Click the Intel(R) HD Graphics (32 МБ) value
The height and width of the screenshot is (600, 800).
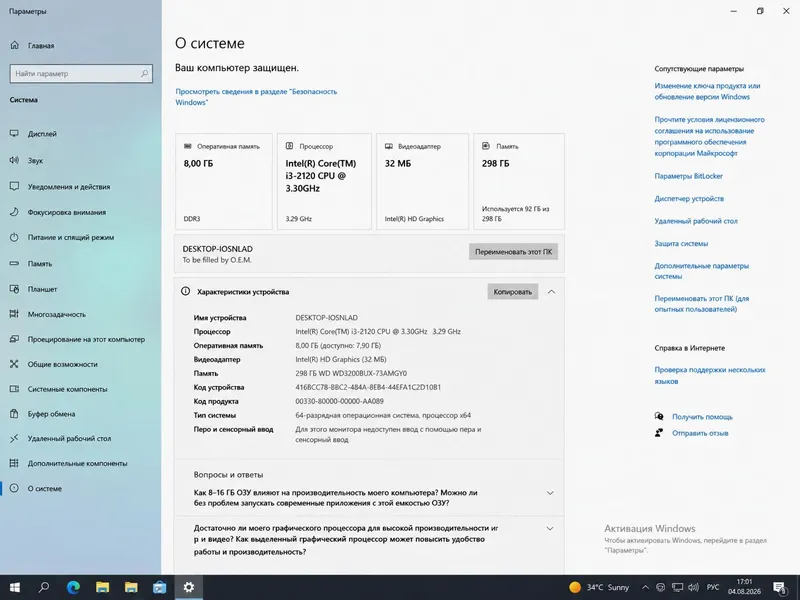341,359
